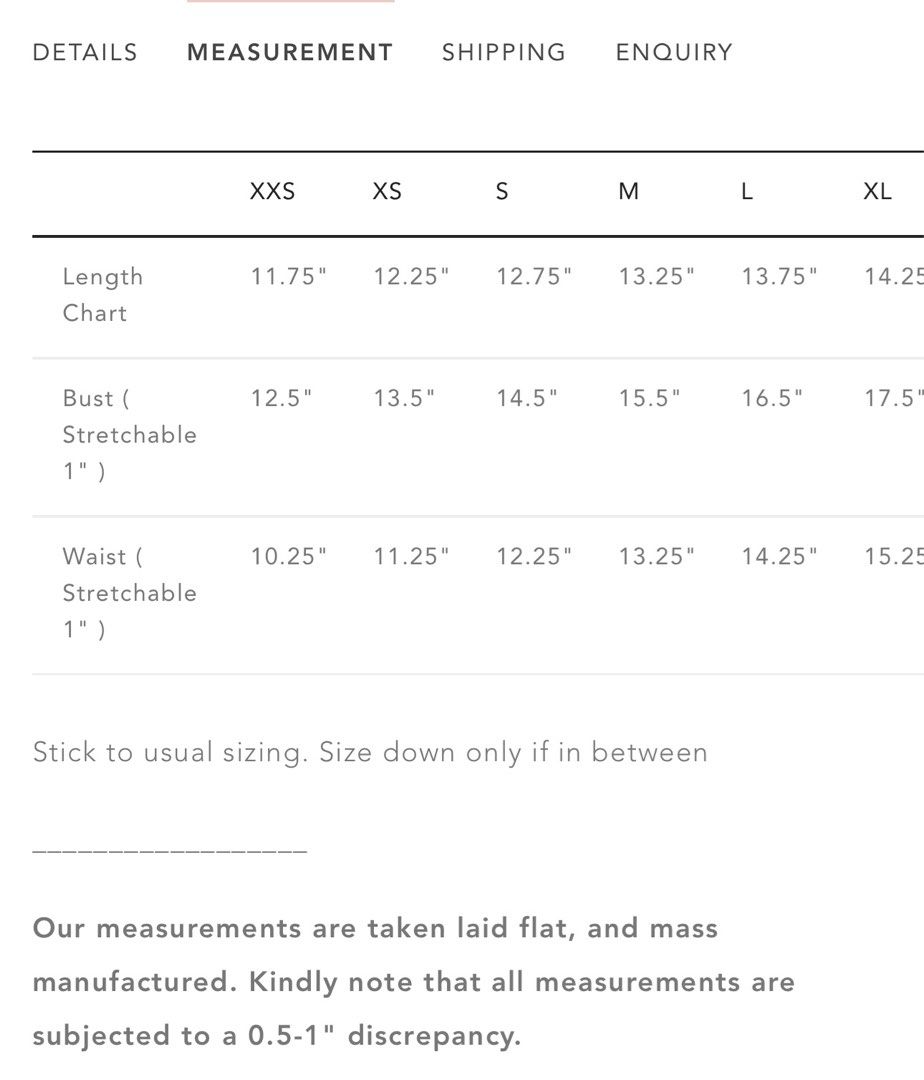924x1080 pixels.
Task: Select the Waist Stretchable row label
Action: point(129,592)
